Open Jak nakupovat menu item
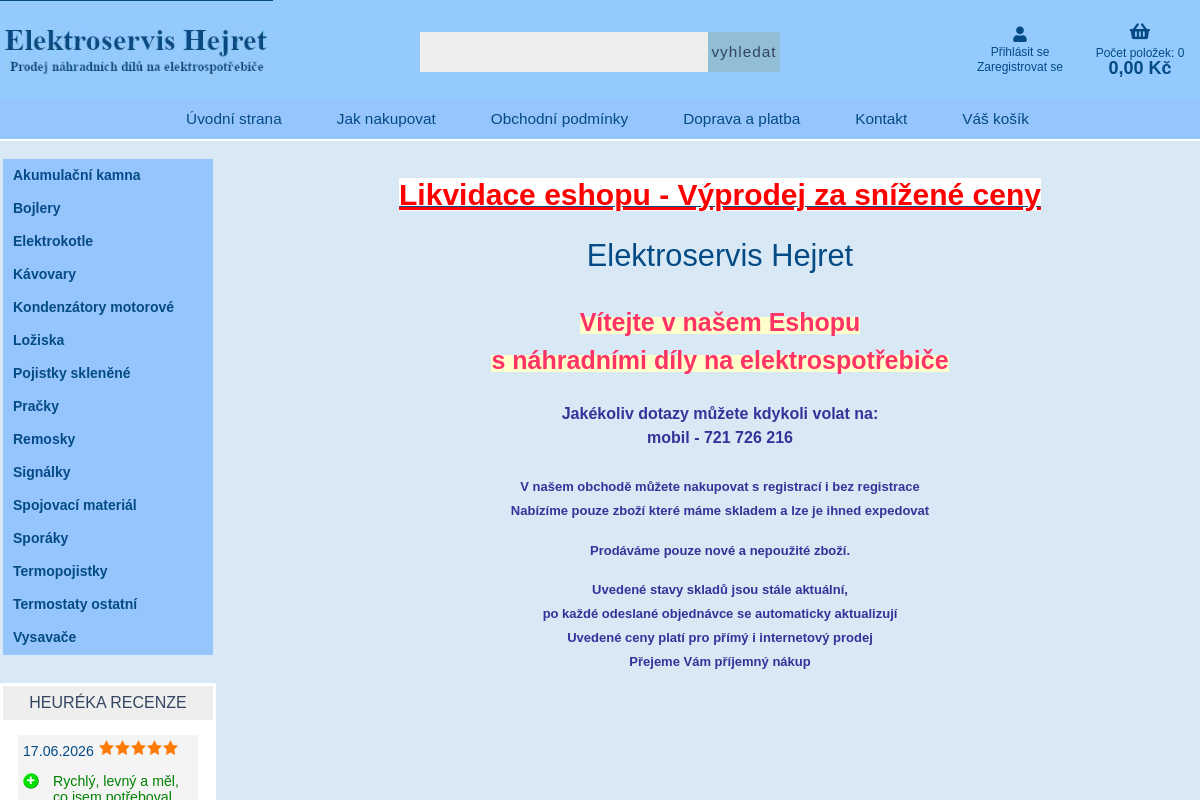This screenshot has height=800, width=1200. point(386,119)
